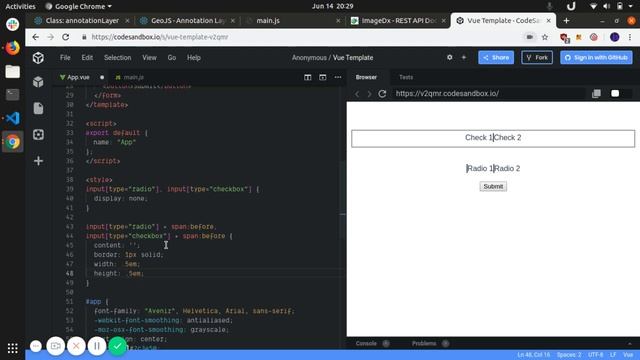Pause the screen recording
640x360 pixels.
click(x=97, y=346)
